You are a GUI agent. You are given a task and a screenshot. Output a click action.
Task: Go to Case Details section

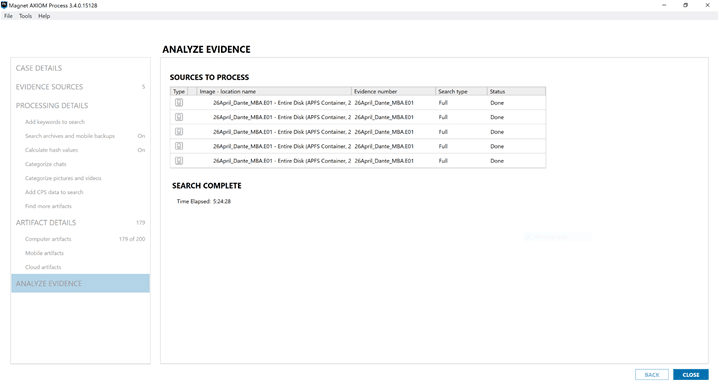(x=39, y=68)
